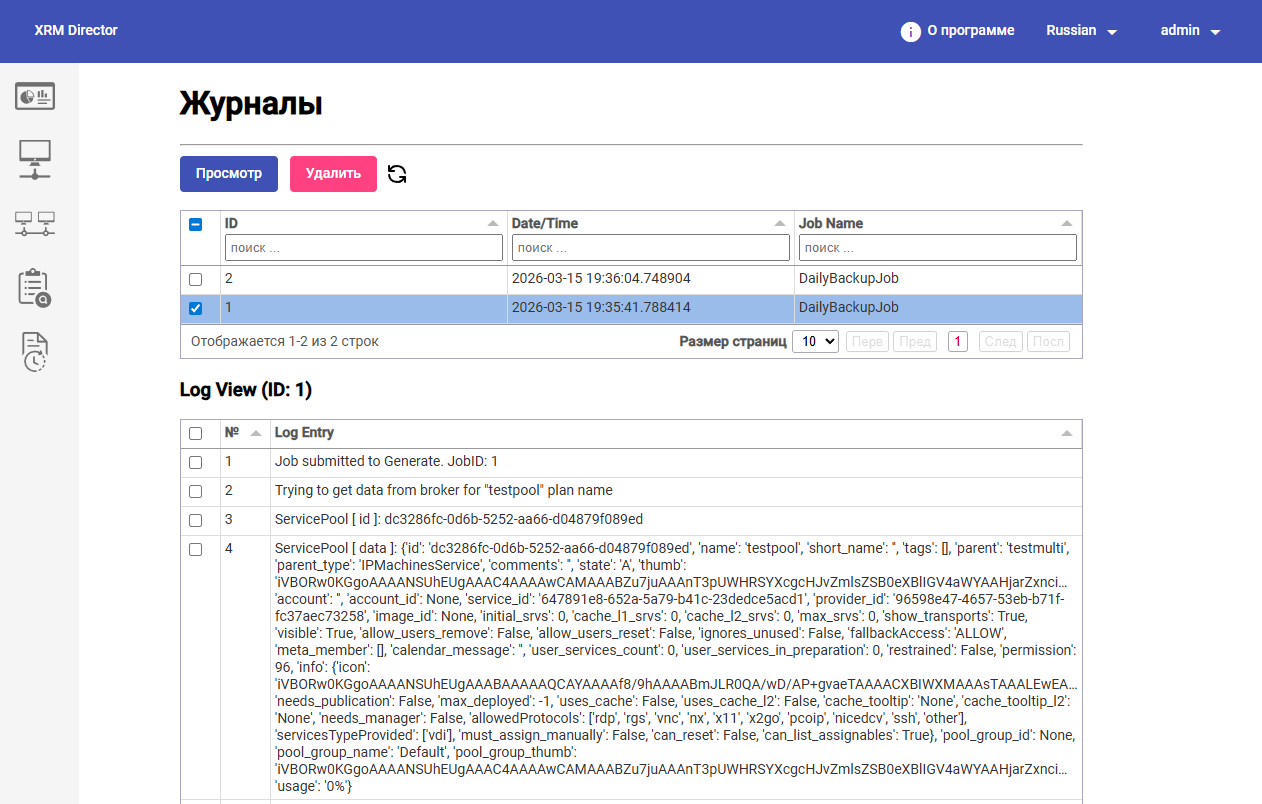Sort the table by Job Name header
Screen dimensions: 1262x804
pos(830,223)
